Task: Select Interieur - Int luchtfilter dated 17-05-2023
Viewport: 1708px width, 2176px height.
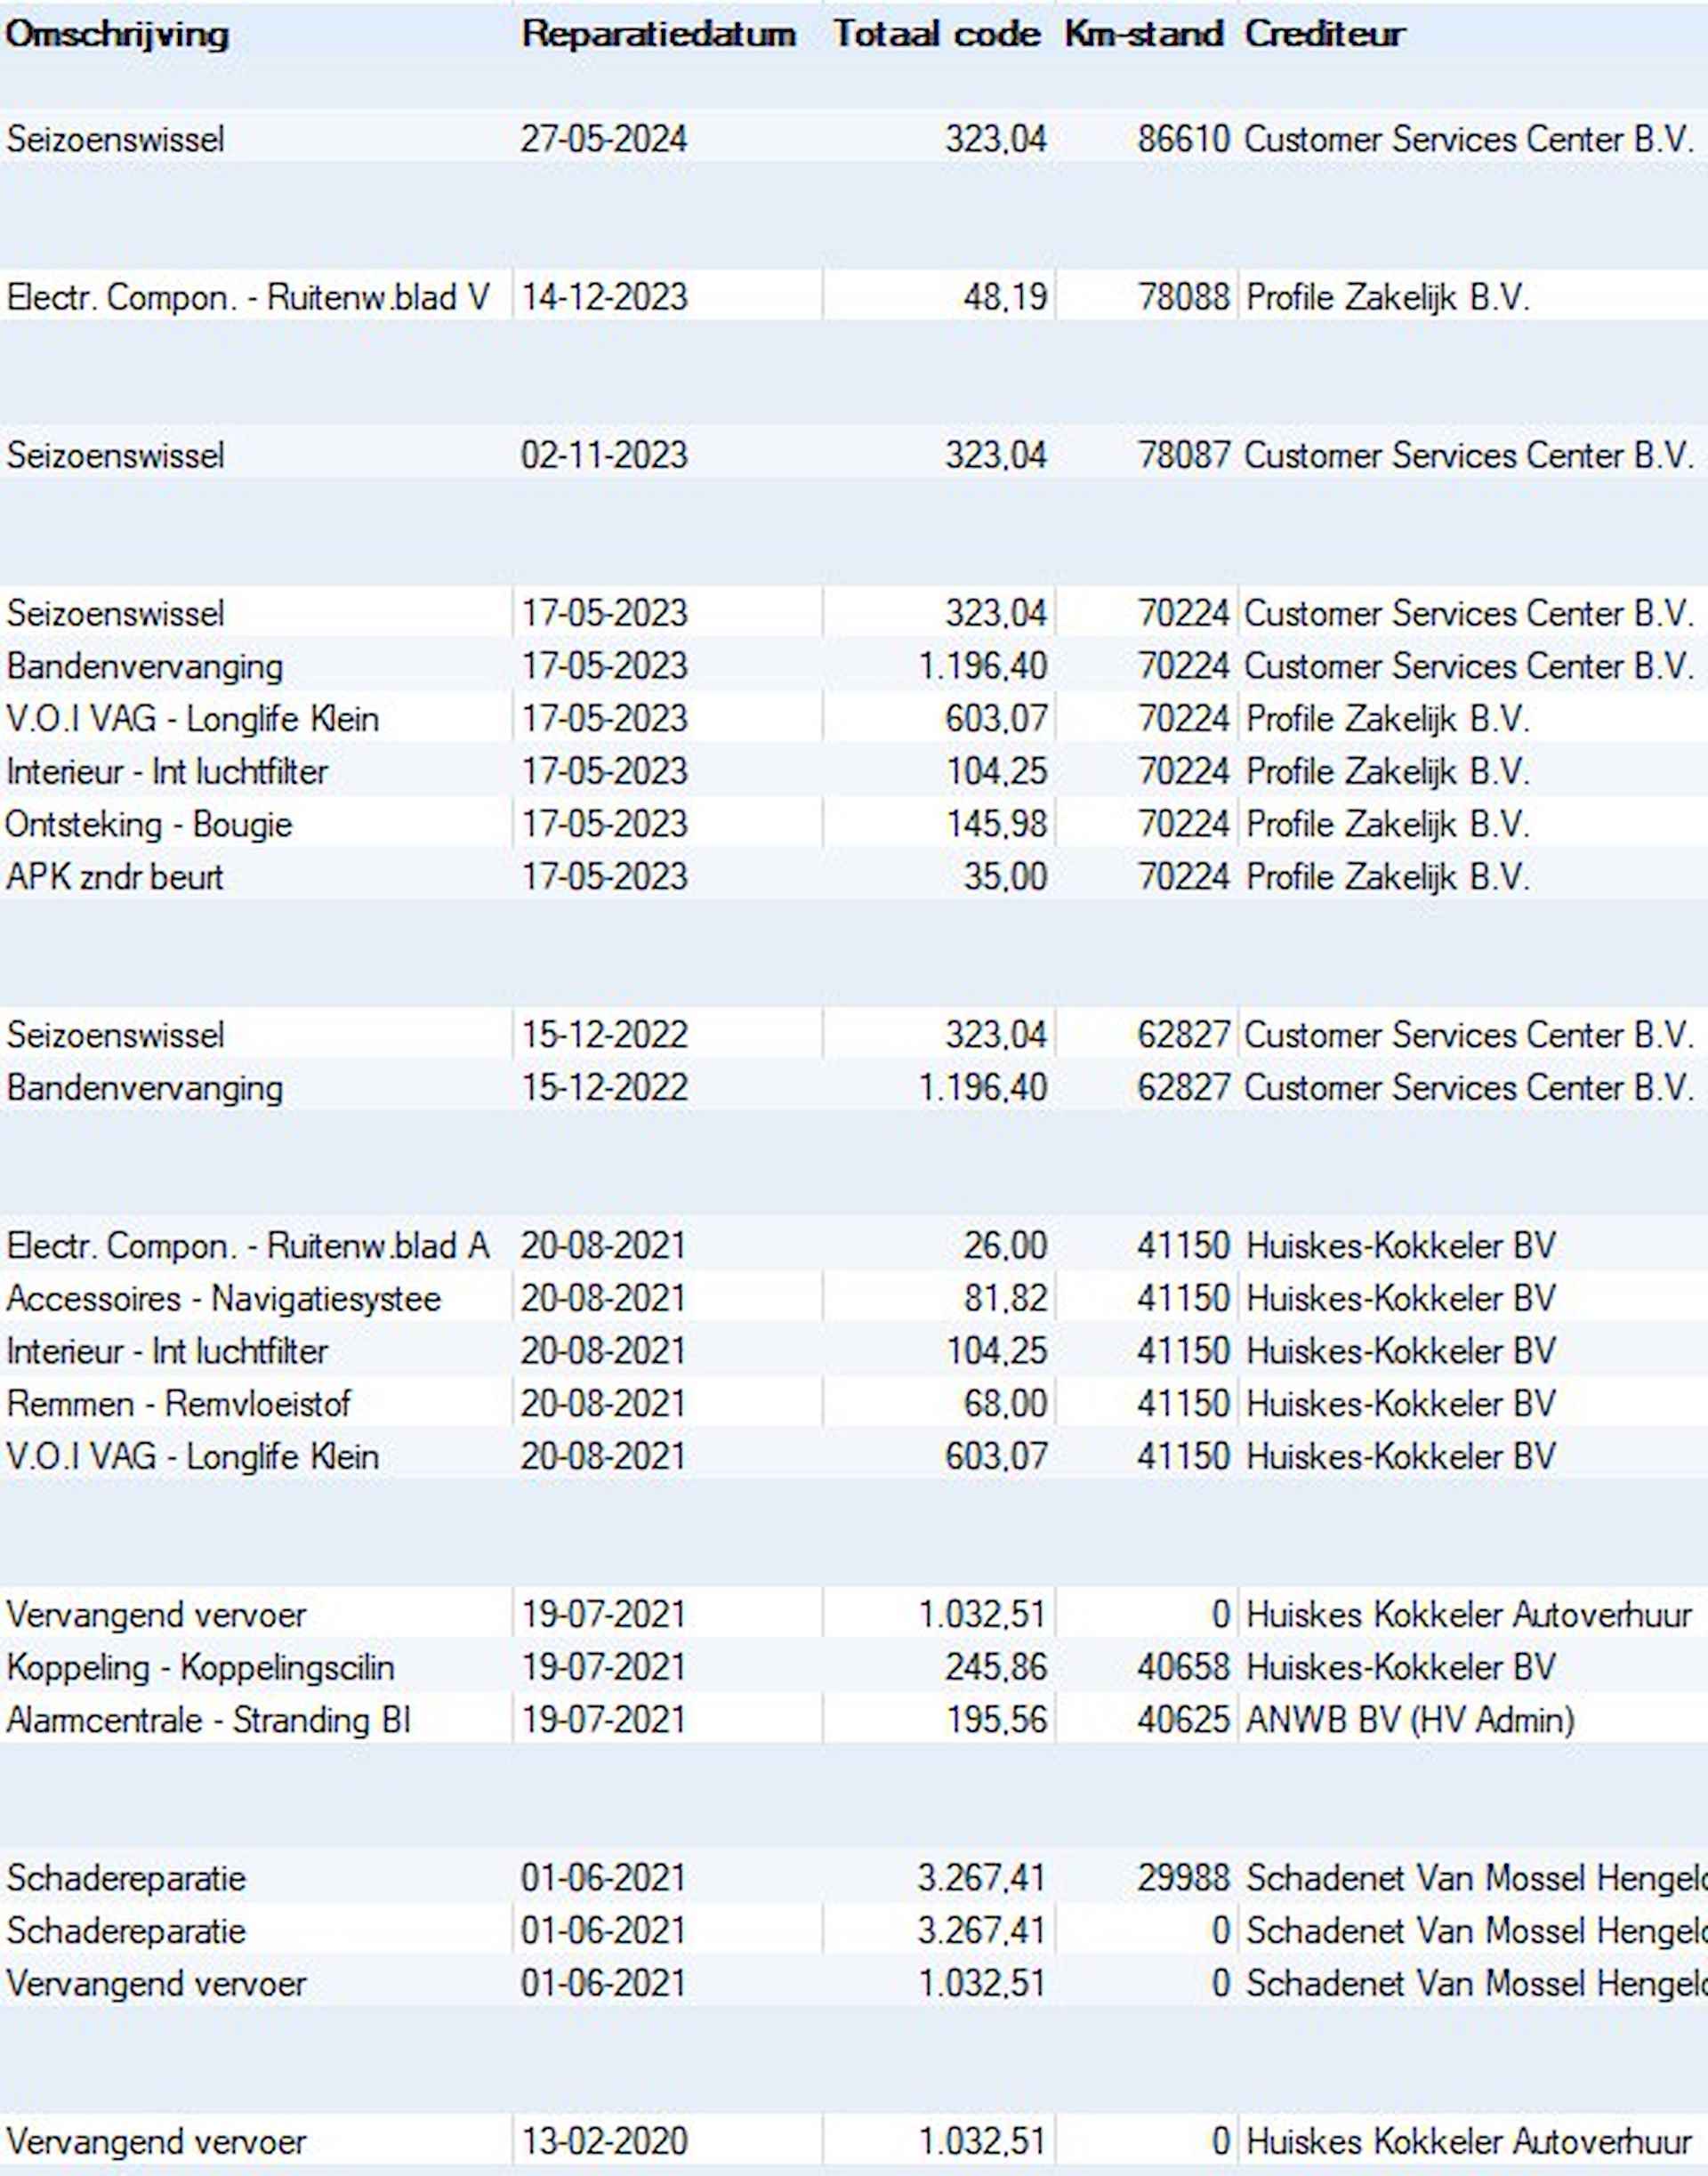Action: 166,772
